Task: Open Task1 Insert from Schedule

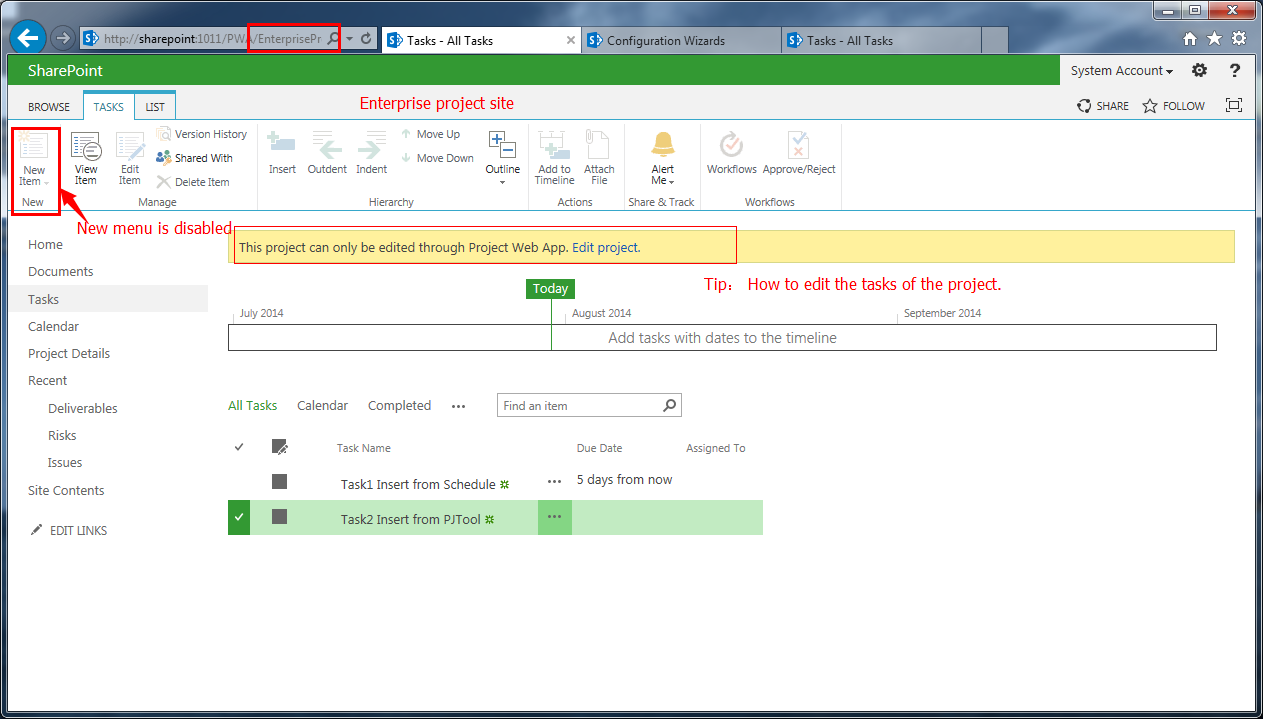Action: [x=418, y=484]
